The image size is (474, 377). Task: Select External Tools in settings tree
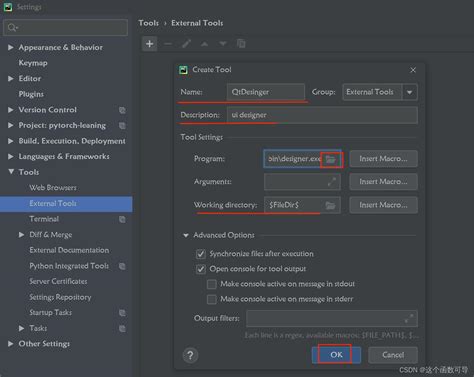tap(66, 204)
